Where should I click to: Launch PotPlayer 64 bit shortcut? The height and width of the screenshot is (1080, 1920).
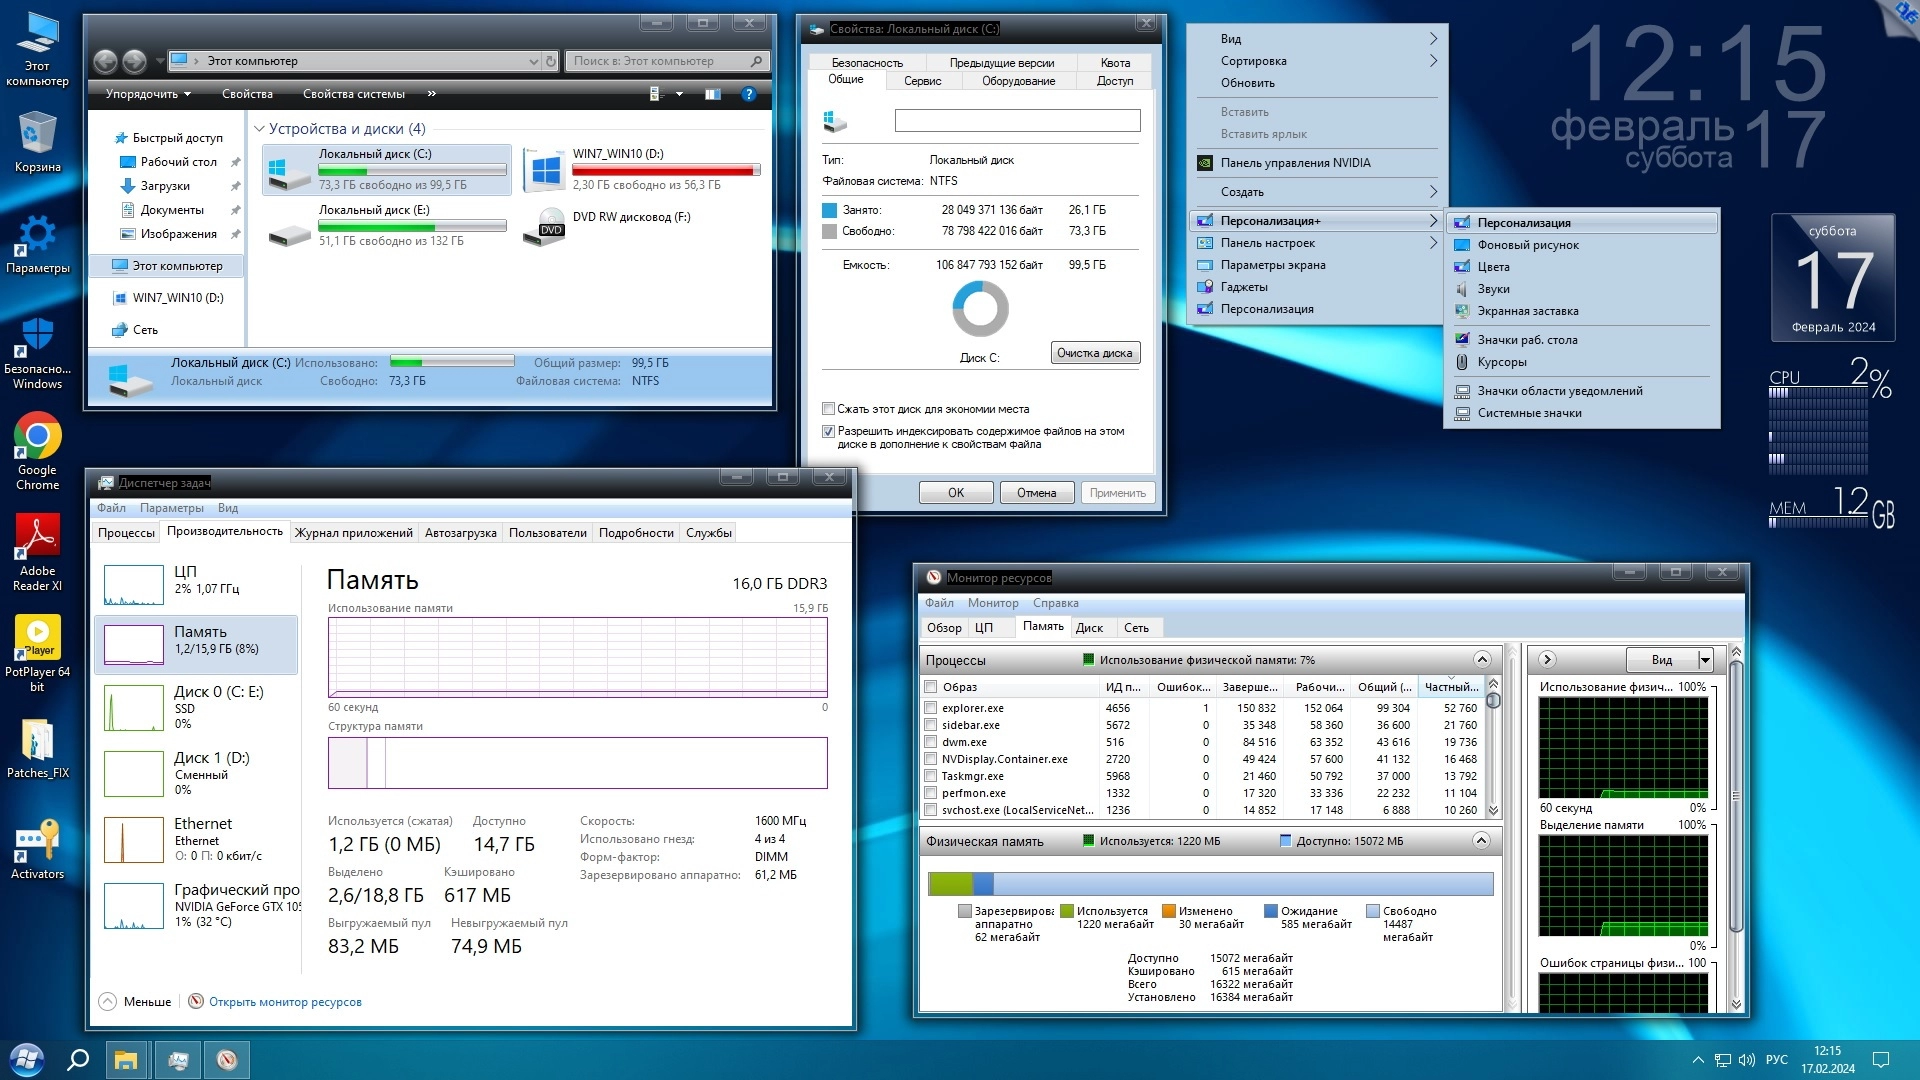[37, 638]
